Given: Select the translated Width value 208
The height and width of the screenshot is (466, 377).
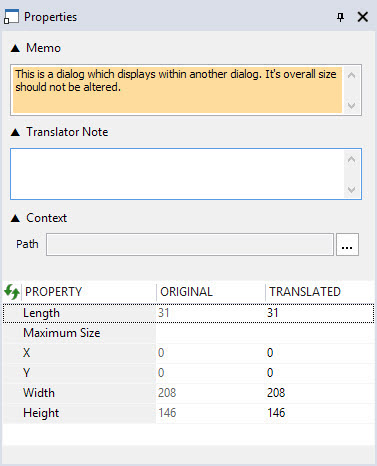Looking at the screenshot, I should pyautogui.click(x=276, y=393).
